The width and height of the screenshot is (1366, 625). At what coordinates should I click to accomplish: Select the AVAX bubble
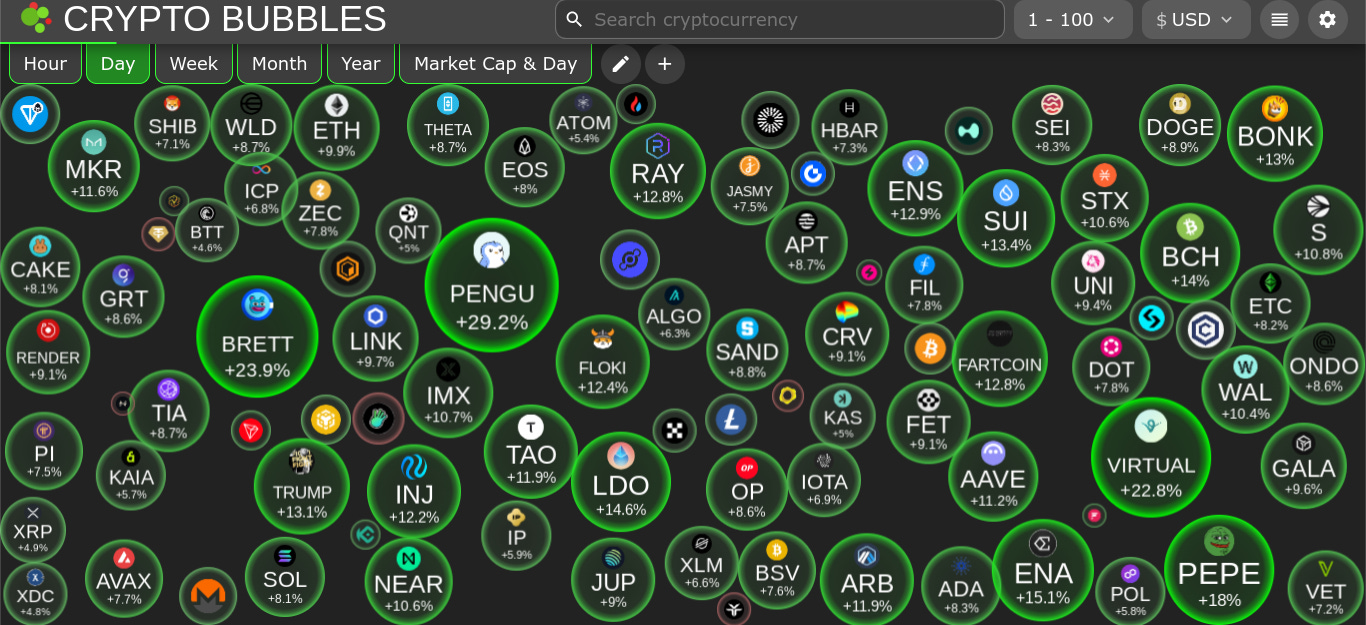click(124, 579)
